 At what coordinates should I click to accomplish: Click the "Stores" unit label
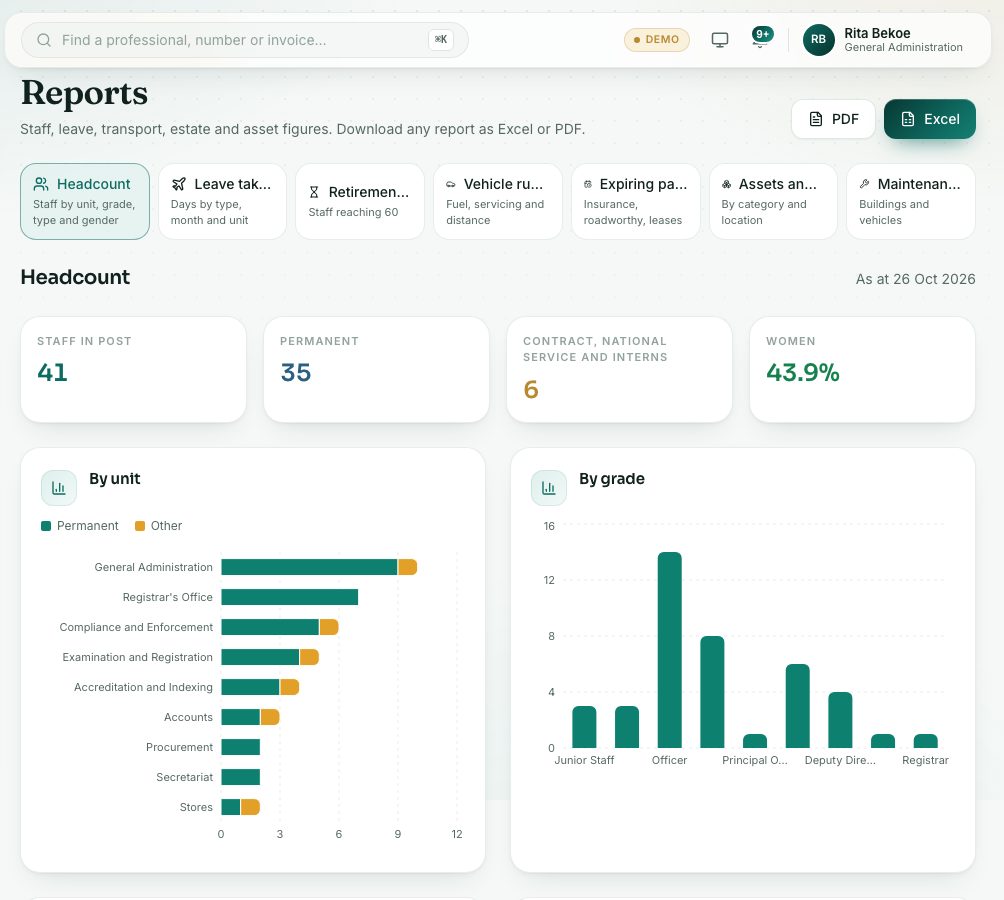point(196,807)
